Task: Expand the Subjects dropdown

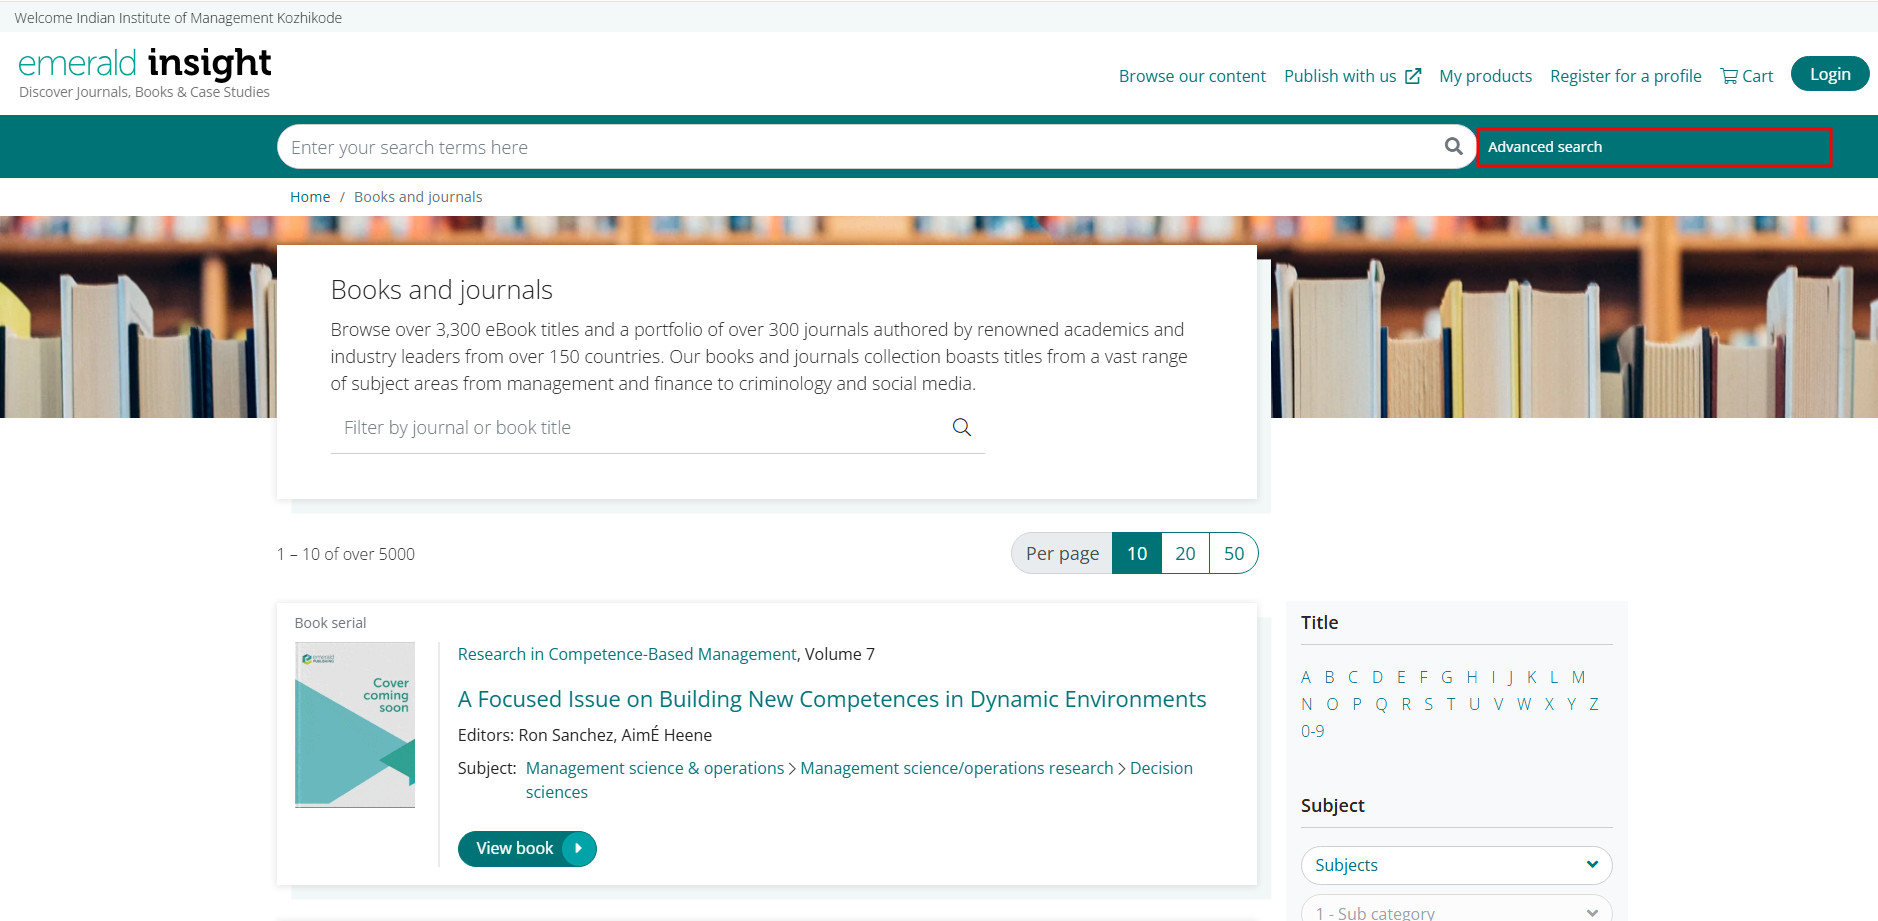Action: tap(1456, 866)
